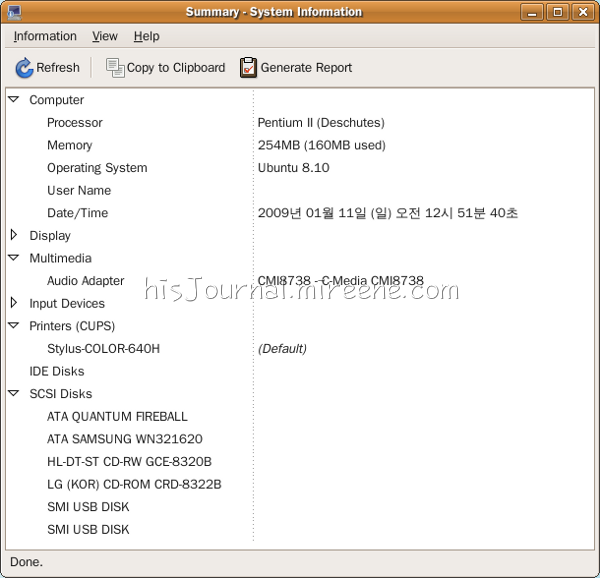Screen dimensions: 600x578
Task: Open the View menu
Action: (x=105, y=36)
